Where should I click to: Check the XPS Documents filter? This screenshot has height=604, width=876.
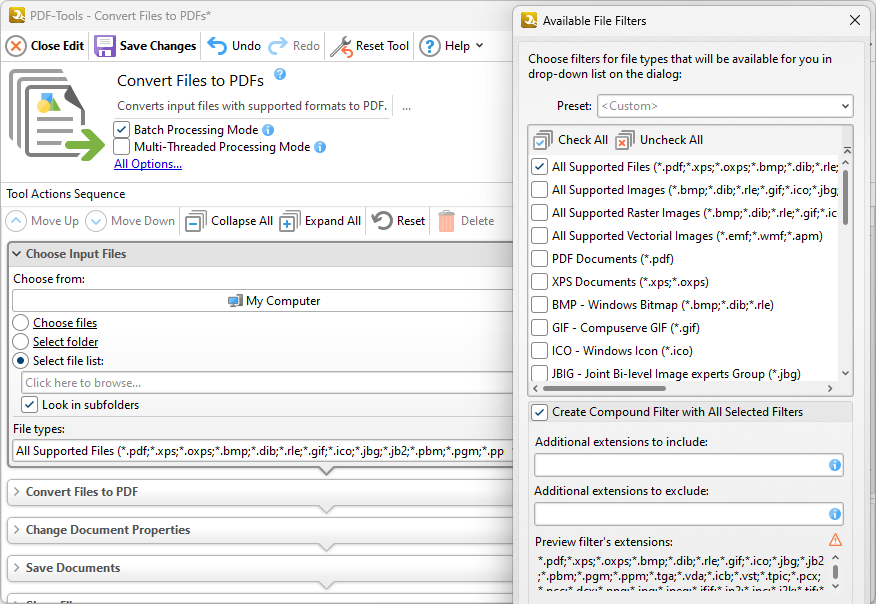pos(539,282)
